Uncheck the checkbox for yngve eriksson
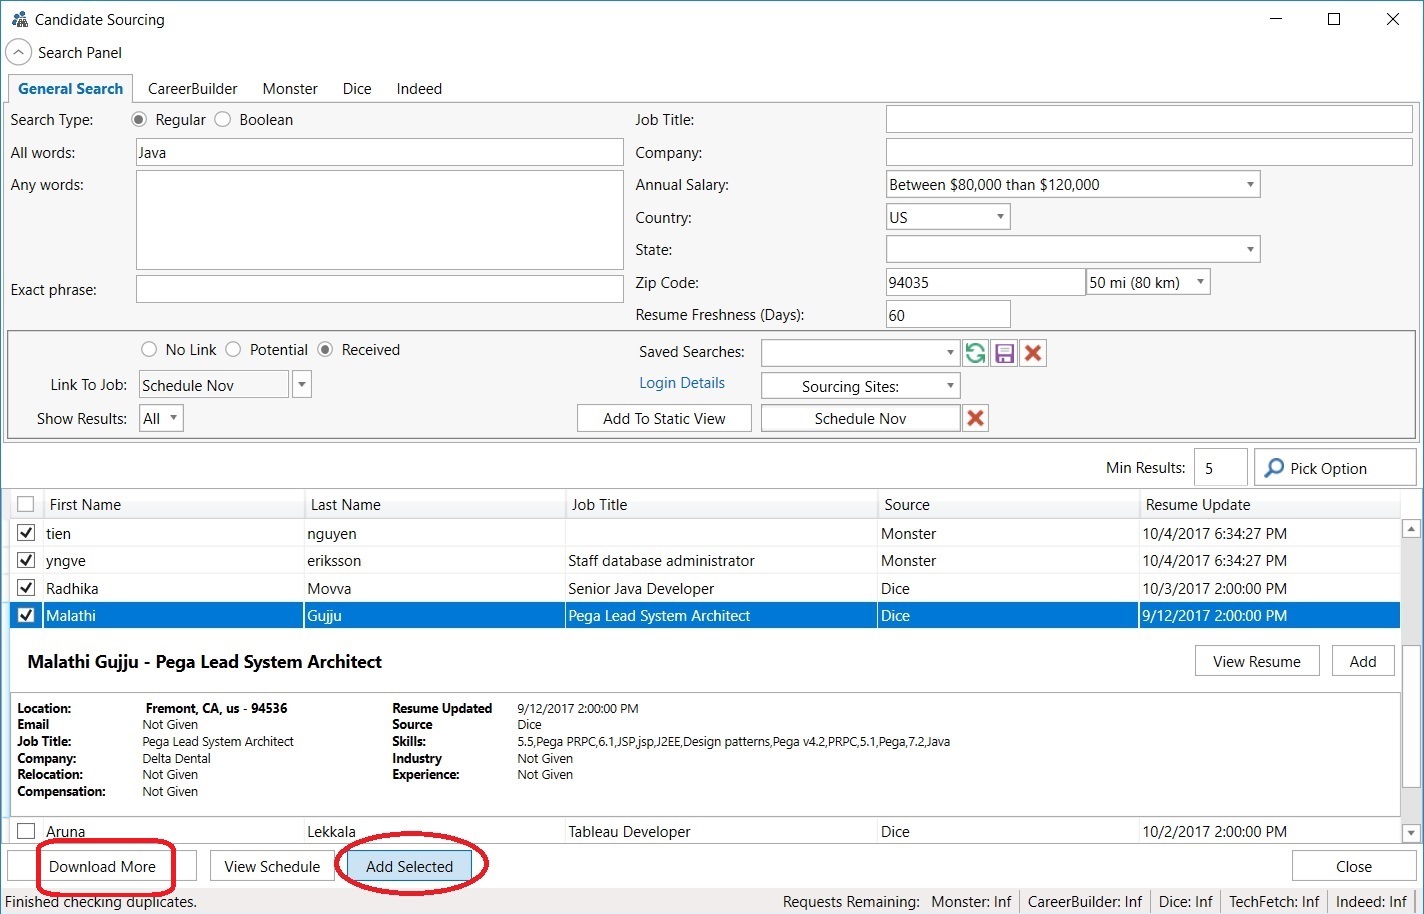The width and height of the screenshot is (1424, 914). click(26, 560)
